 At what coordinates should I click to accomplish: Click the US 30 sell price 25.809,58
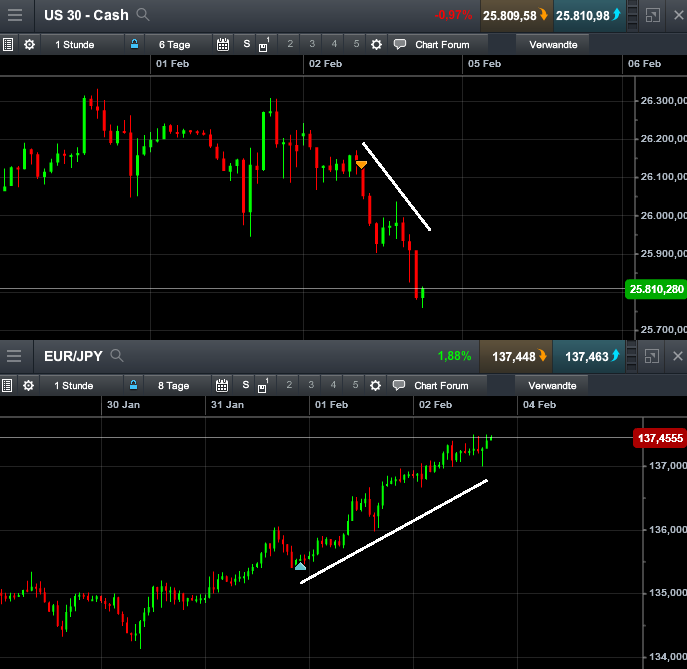click(x=514, y=15)
